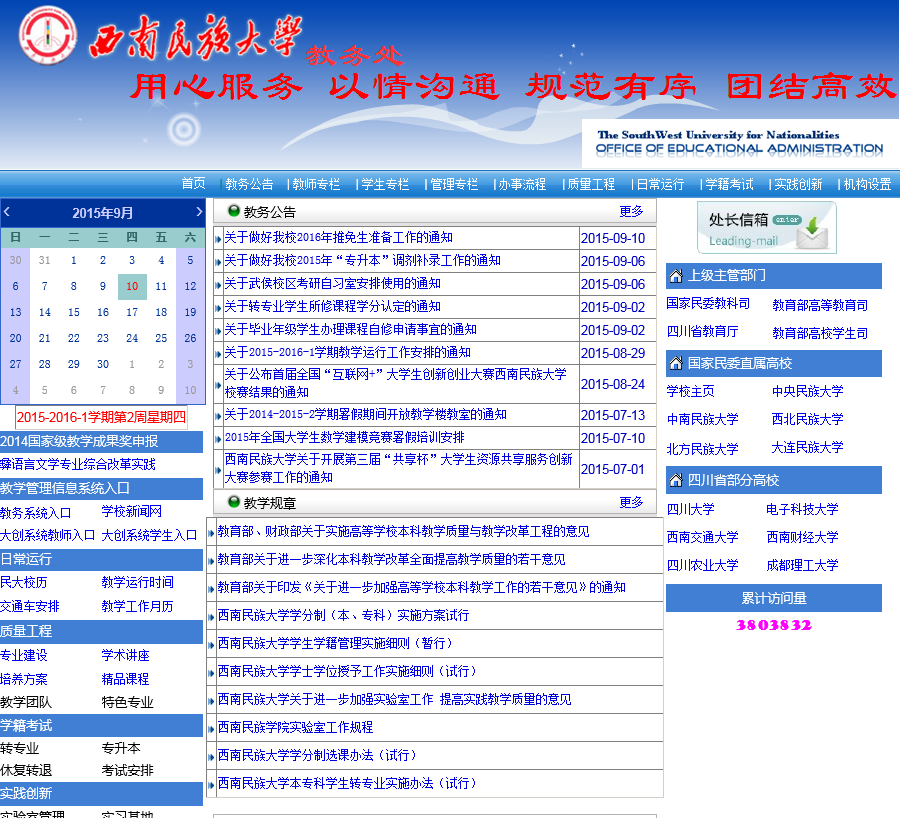Open 教学工作月历 link

tap(137, 606)
